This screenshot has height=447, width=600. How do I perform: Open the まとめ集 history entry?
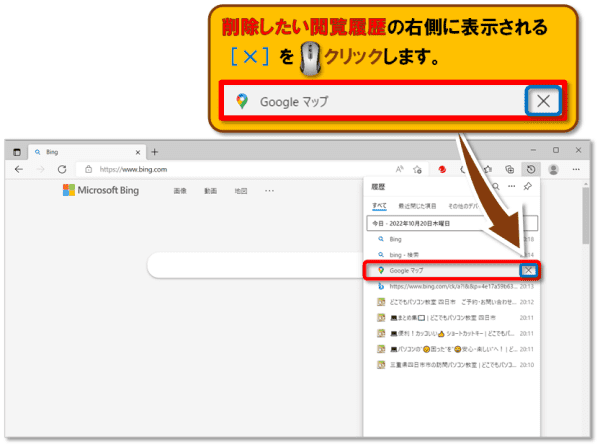coord(452,318)
